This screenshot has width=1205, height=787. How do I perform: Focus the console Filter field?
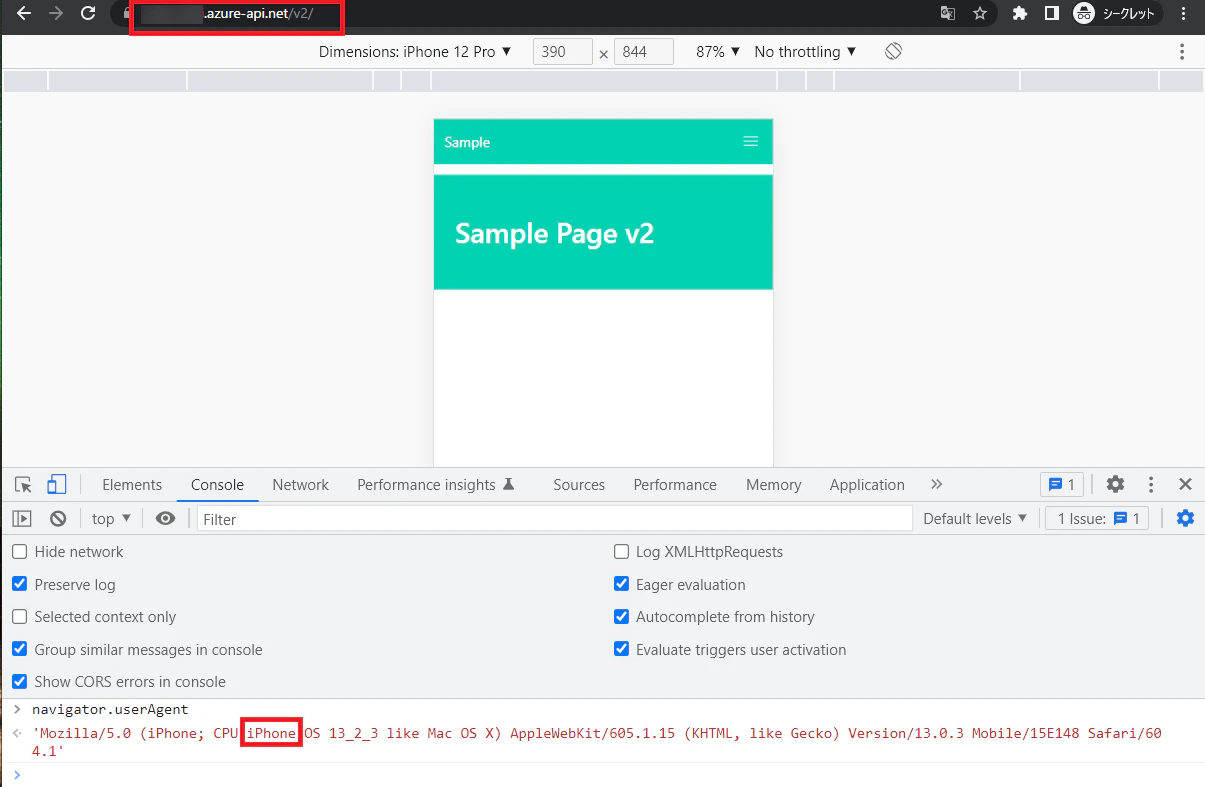554,519
